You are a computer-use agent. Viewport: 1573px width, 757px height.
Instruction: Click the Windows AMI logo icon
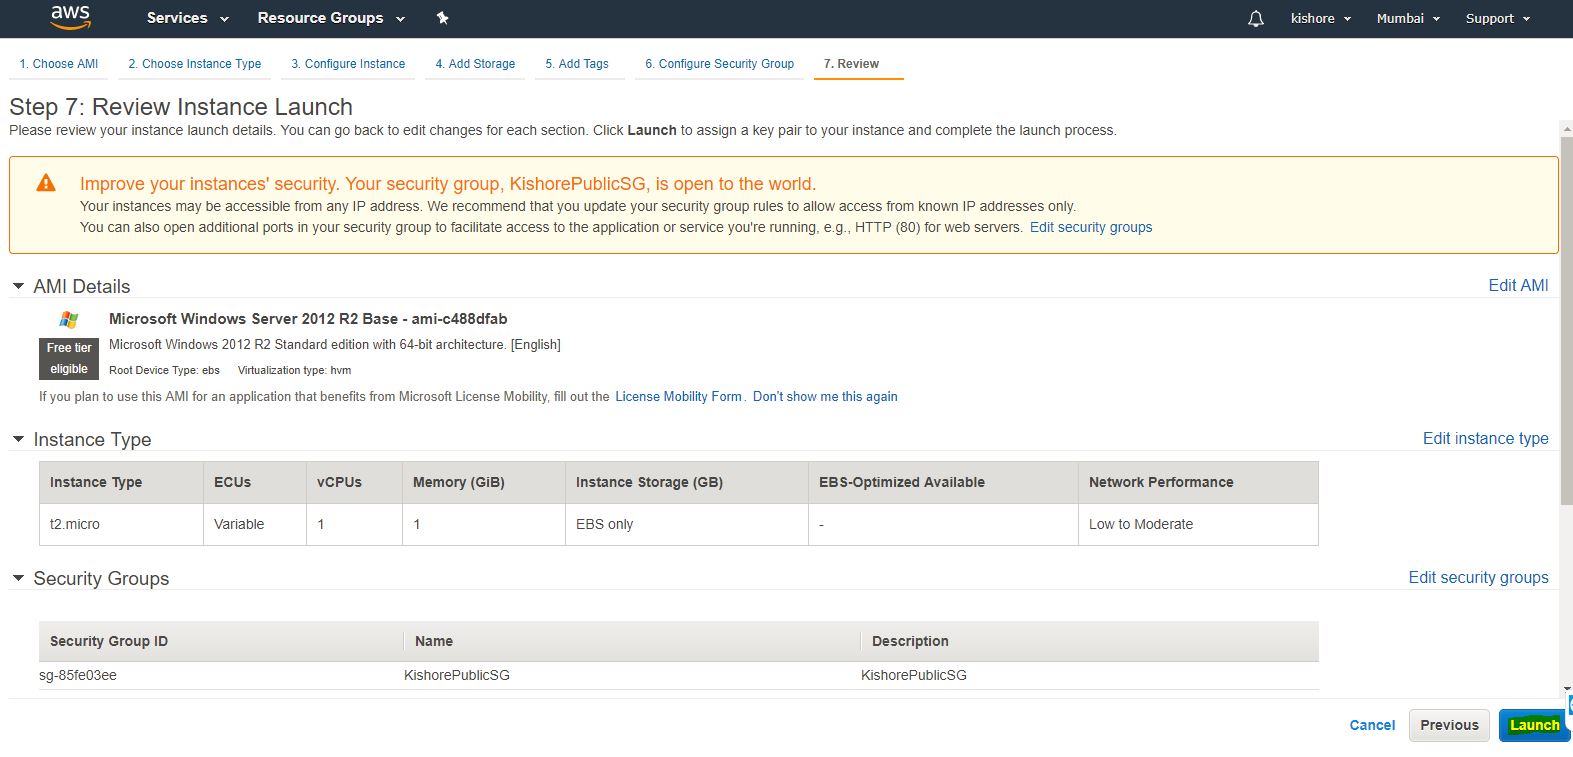coord(69,319)
